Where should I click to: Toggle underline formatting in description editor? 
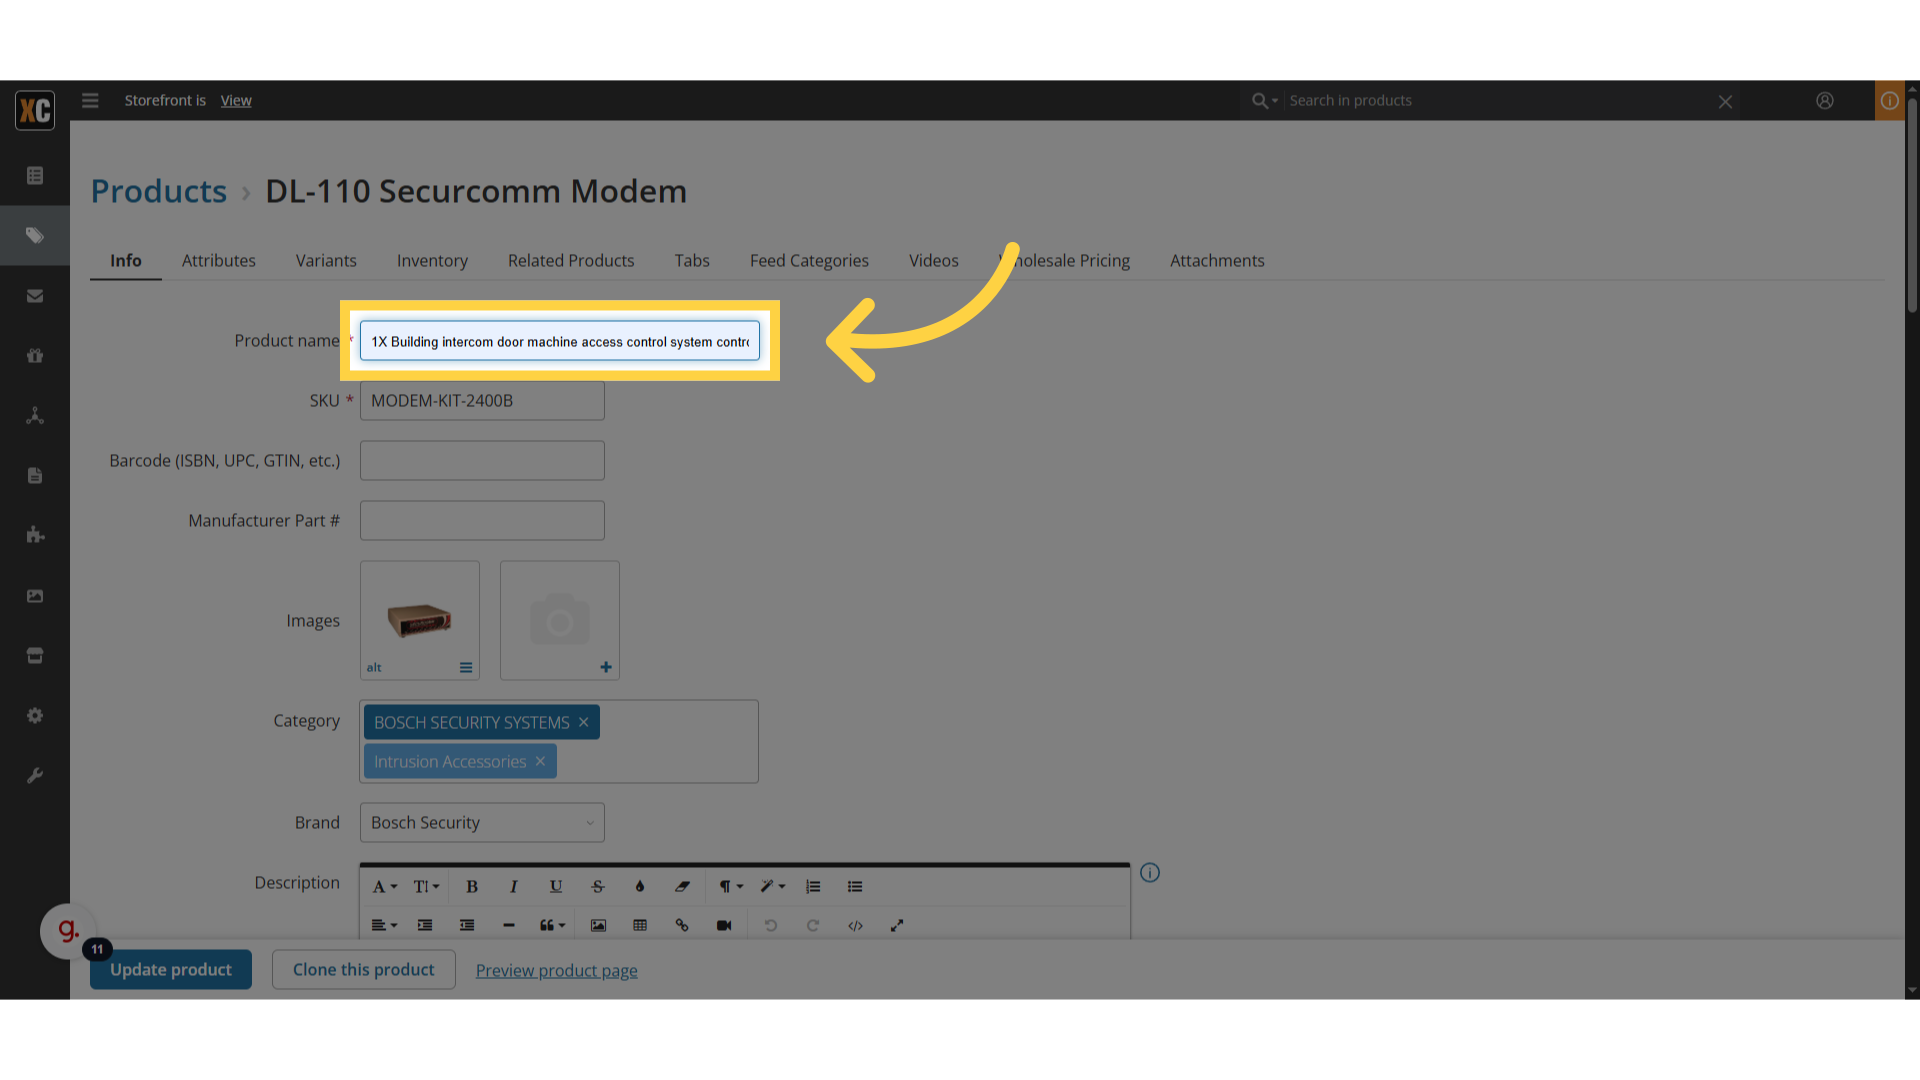tap(556, 887)
